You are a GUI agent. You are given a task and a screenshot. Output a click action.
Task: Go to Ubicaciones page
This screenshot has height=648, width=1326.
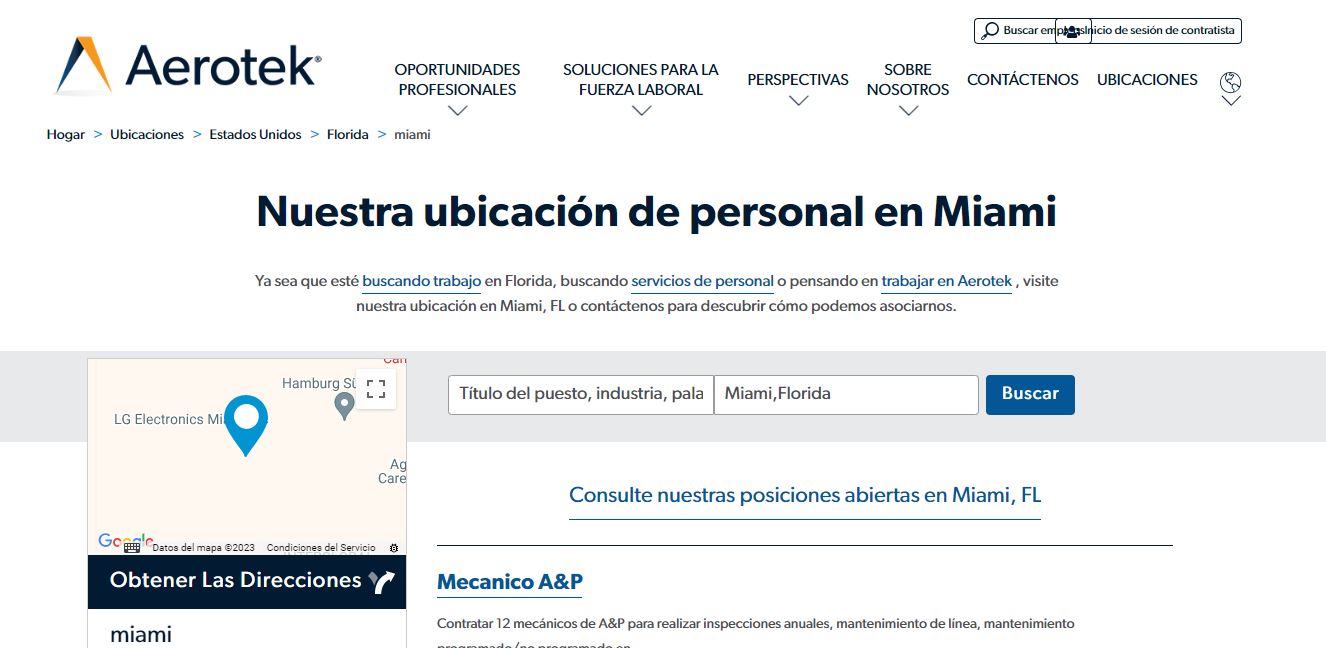click(1147, 80)
